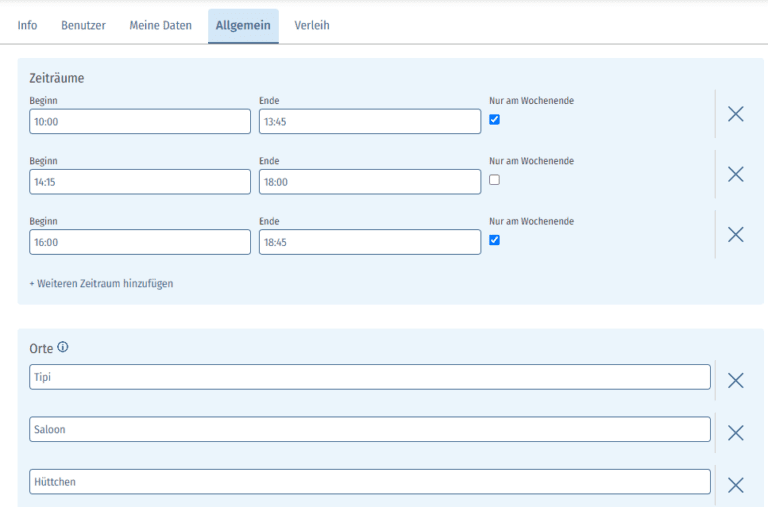Image resolution: width=768 pixels, height=507 pixels.
Task: Show the info icon next to Orte
Action: pos(63,348)
